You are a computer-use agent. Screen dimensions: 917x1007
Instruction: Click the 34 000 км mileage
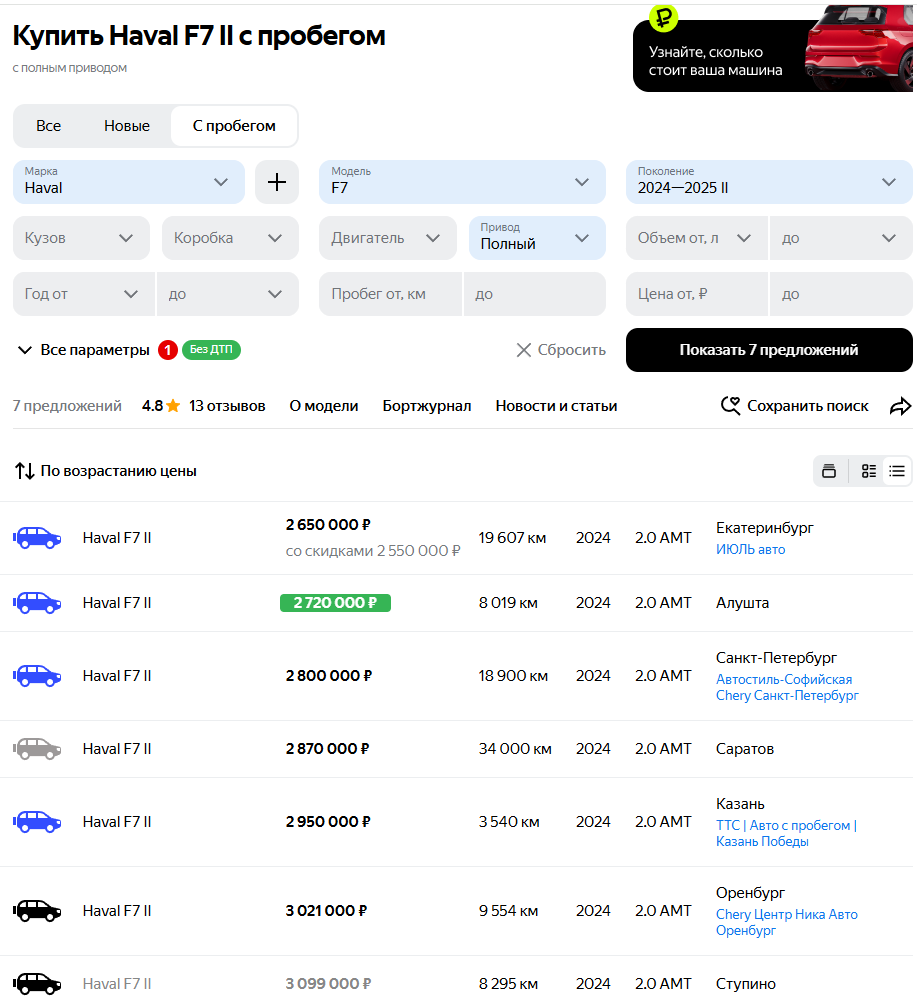click(515, 749)
